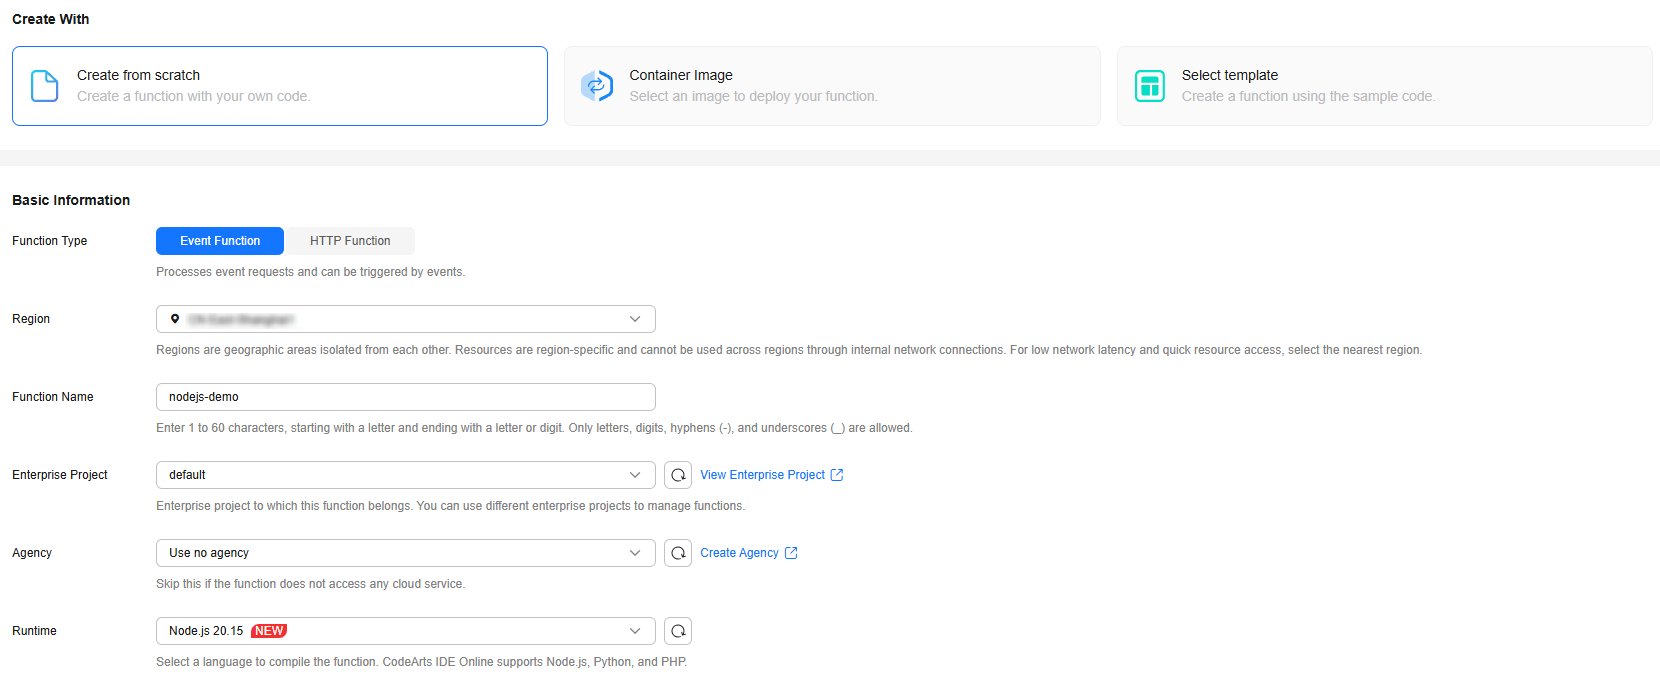Choose the Create from scratch card

(280, 86)
